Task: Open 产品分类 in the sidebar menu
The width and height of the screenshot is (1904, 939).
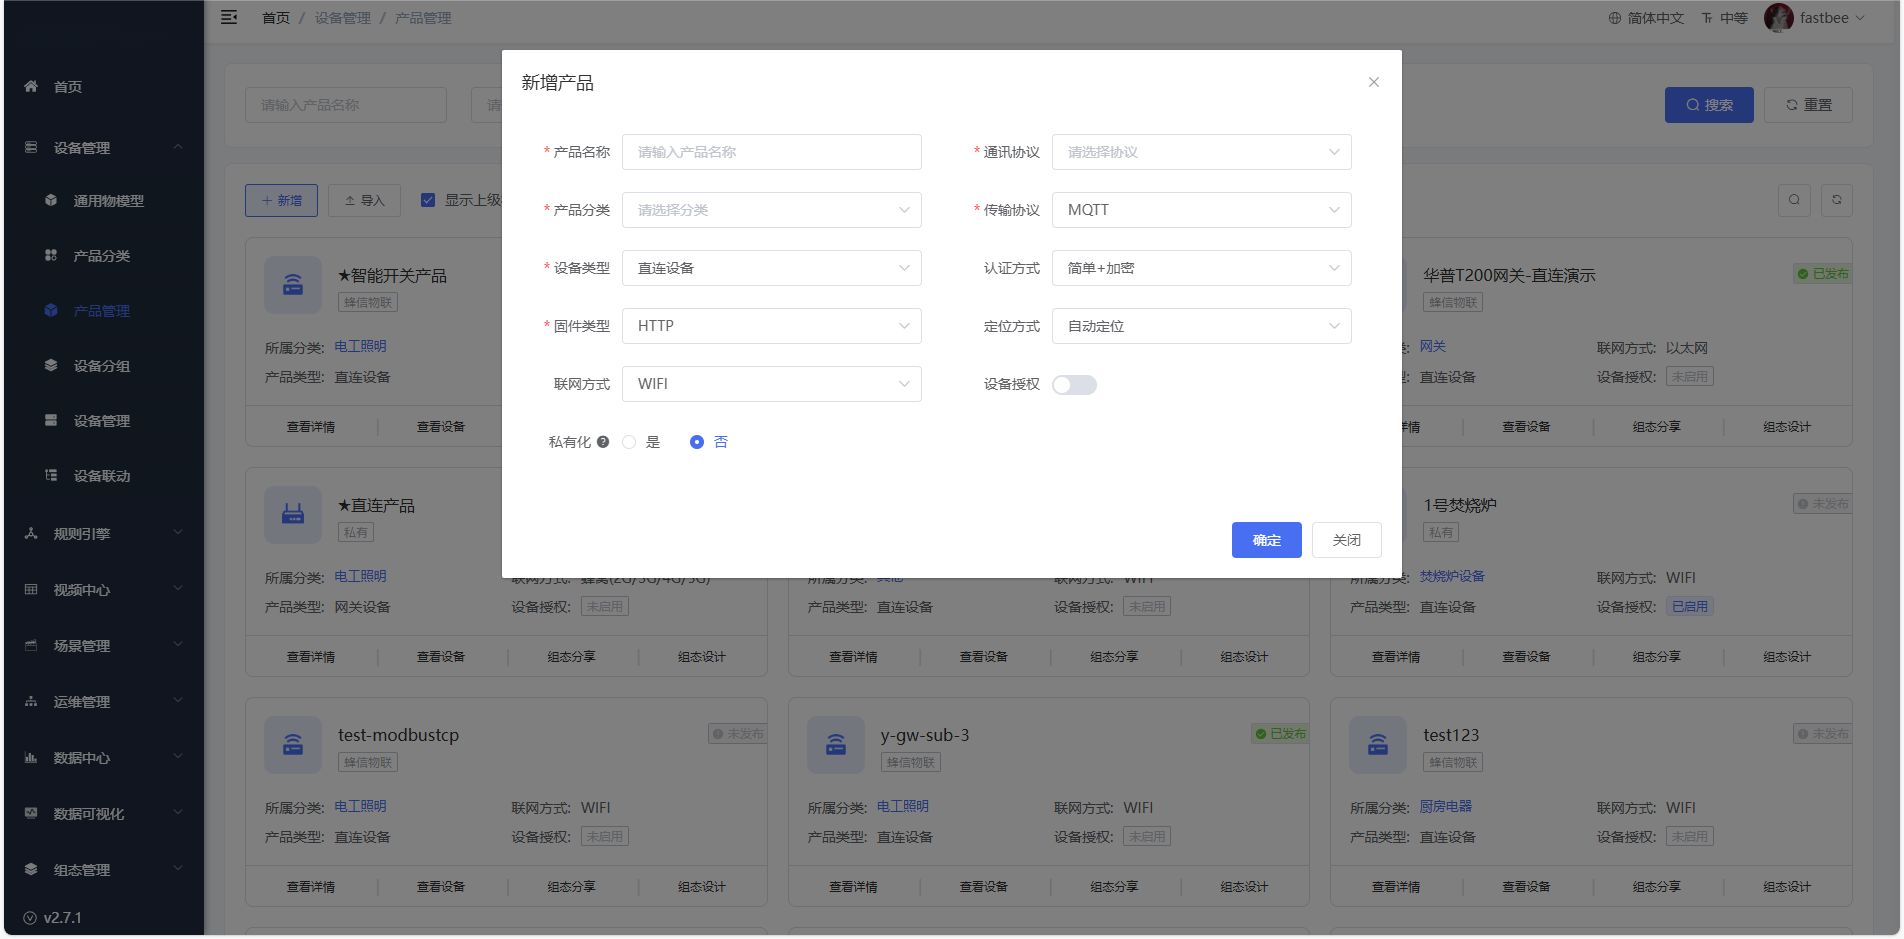Action: pyautogui.click(x=102, y=256)
